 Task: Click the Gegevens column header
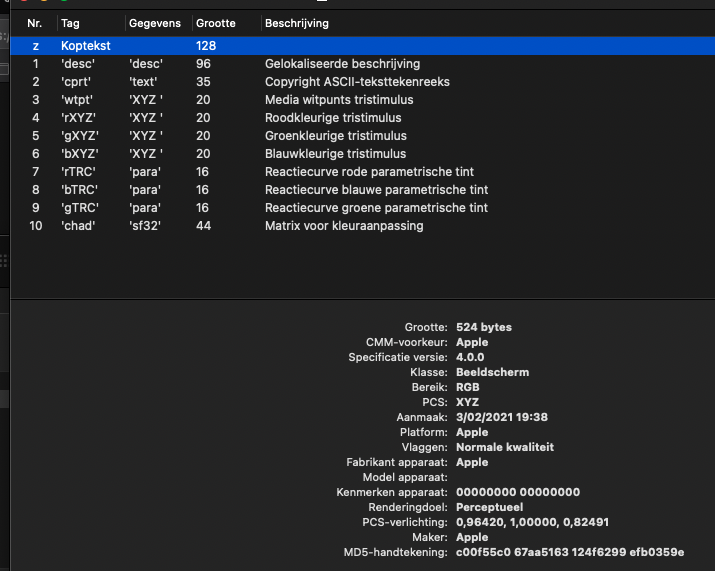coord(153,23)
